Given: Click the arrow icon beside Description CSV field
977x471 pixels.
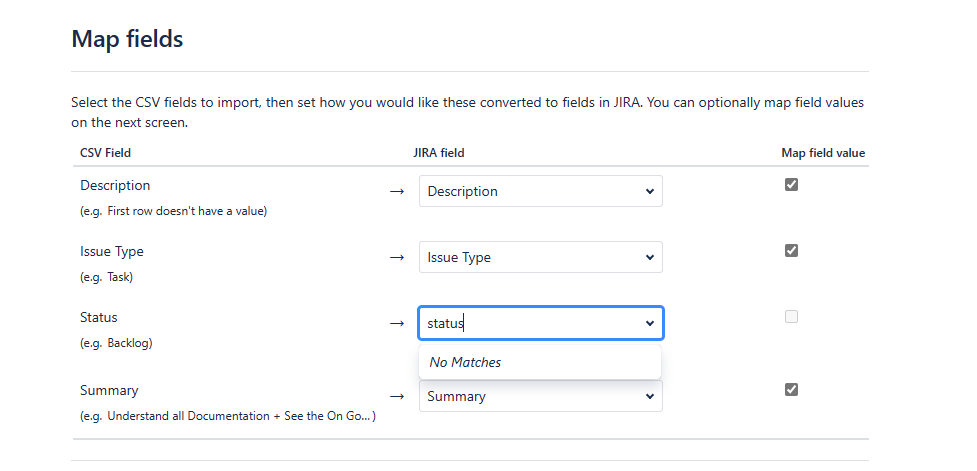Looking at the screenshot, I should [x=397, y=191].
